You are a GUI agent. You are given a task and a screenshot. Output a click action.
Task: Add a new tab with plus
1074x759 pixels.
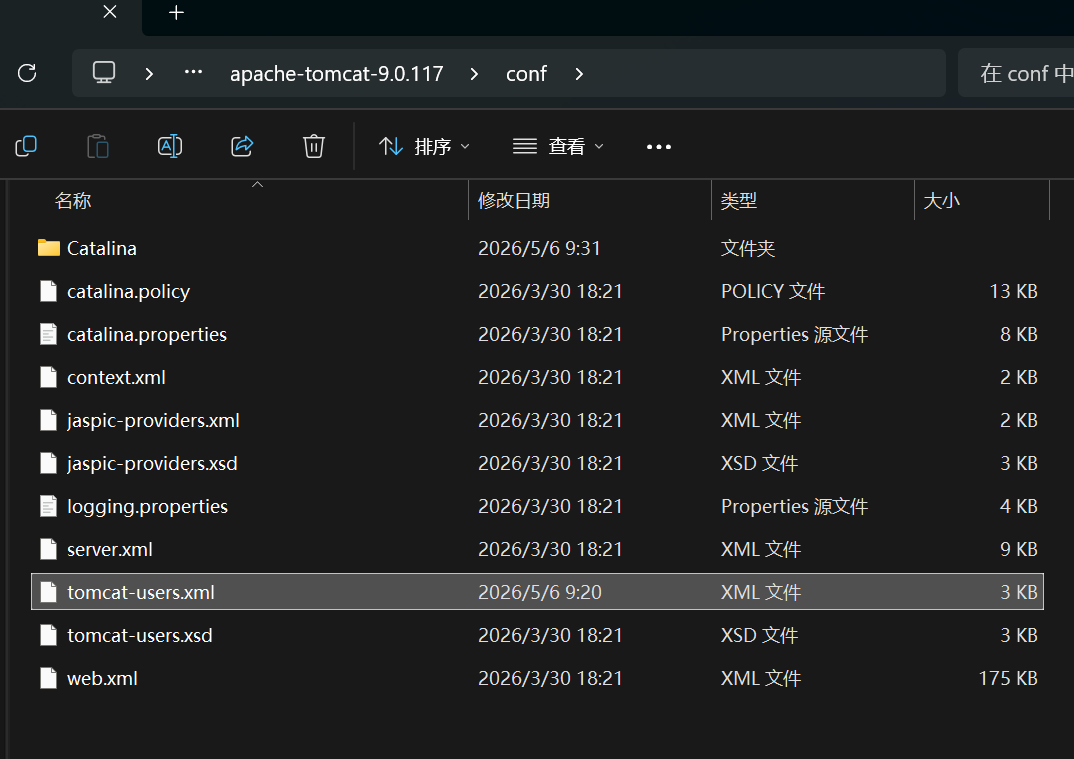pos(176,12)
